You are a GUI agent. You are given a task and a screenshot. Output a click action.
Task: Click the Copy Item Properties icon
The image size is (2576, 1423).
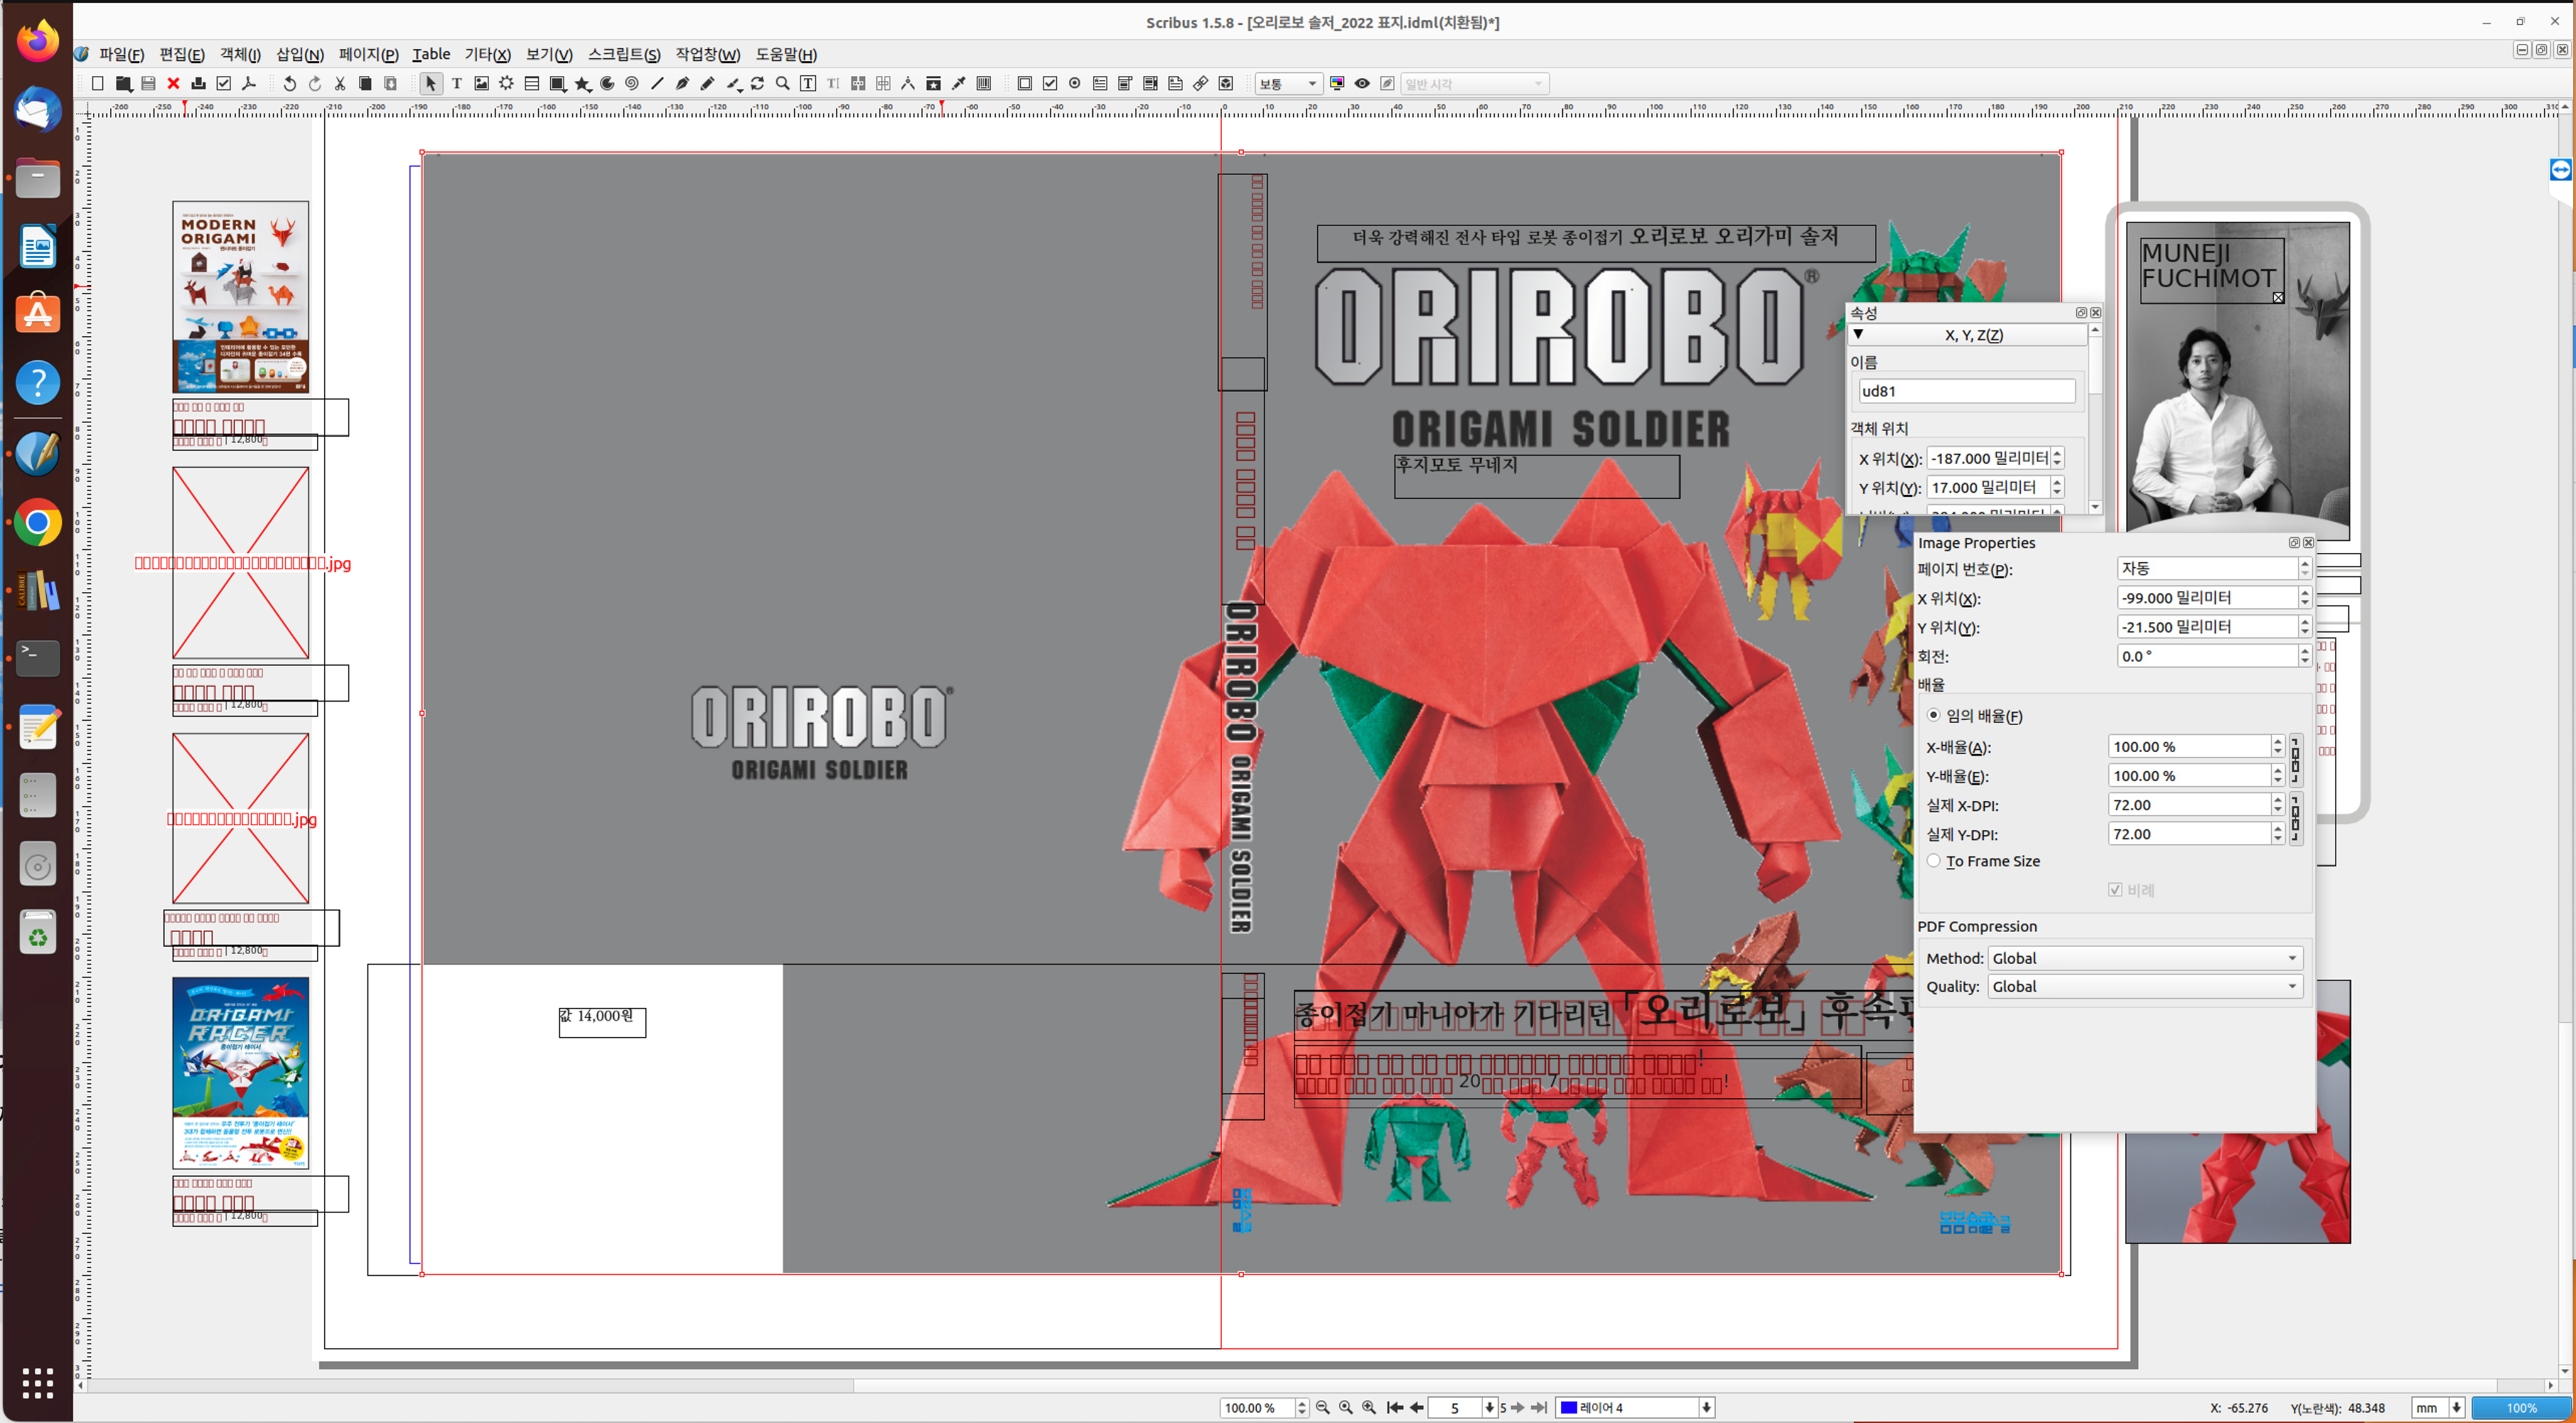pos(933,84)
